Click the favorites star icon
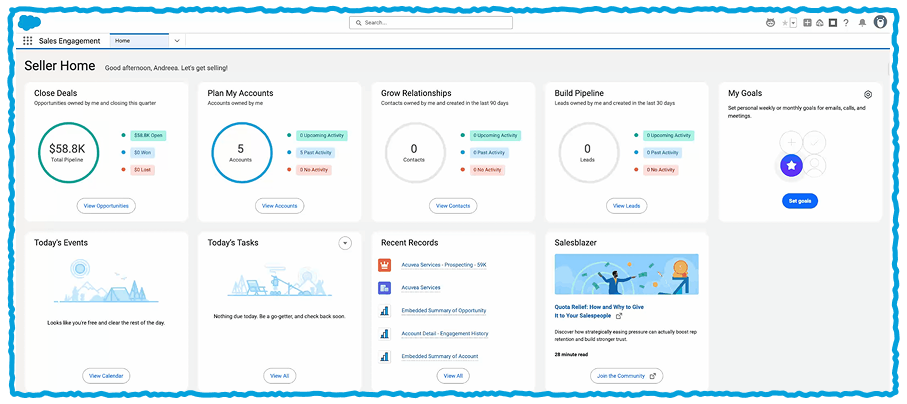The image size is (907, 404). point(785,23)
